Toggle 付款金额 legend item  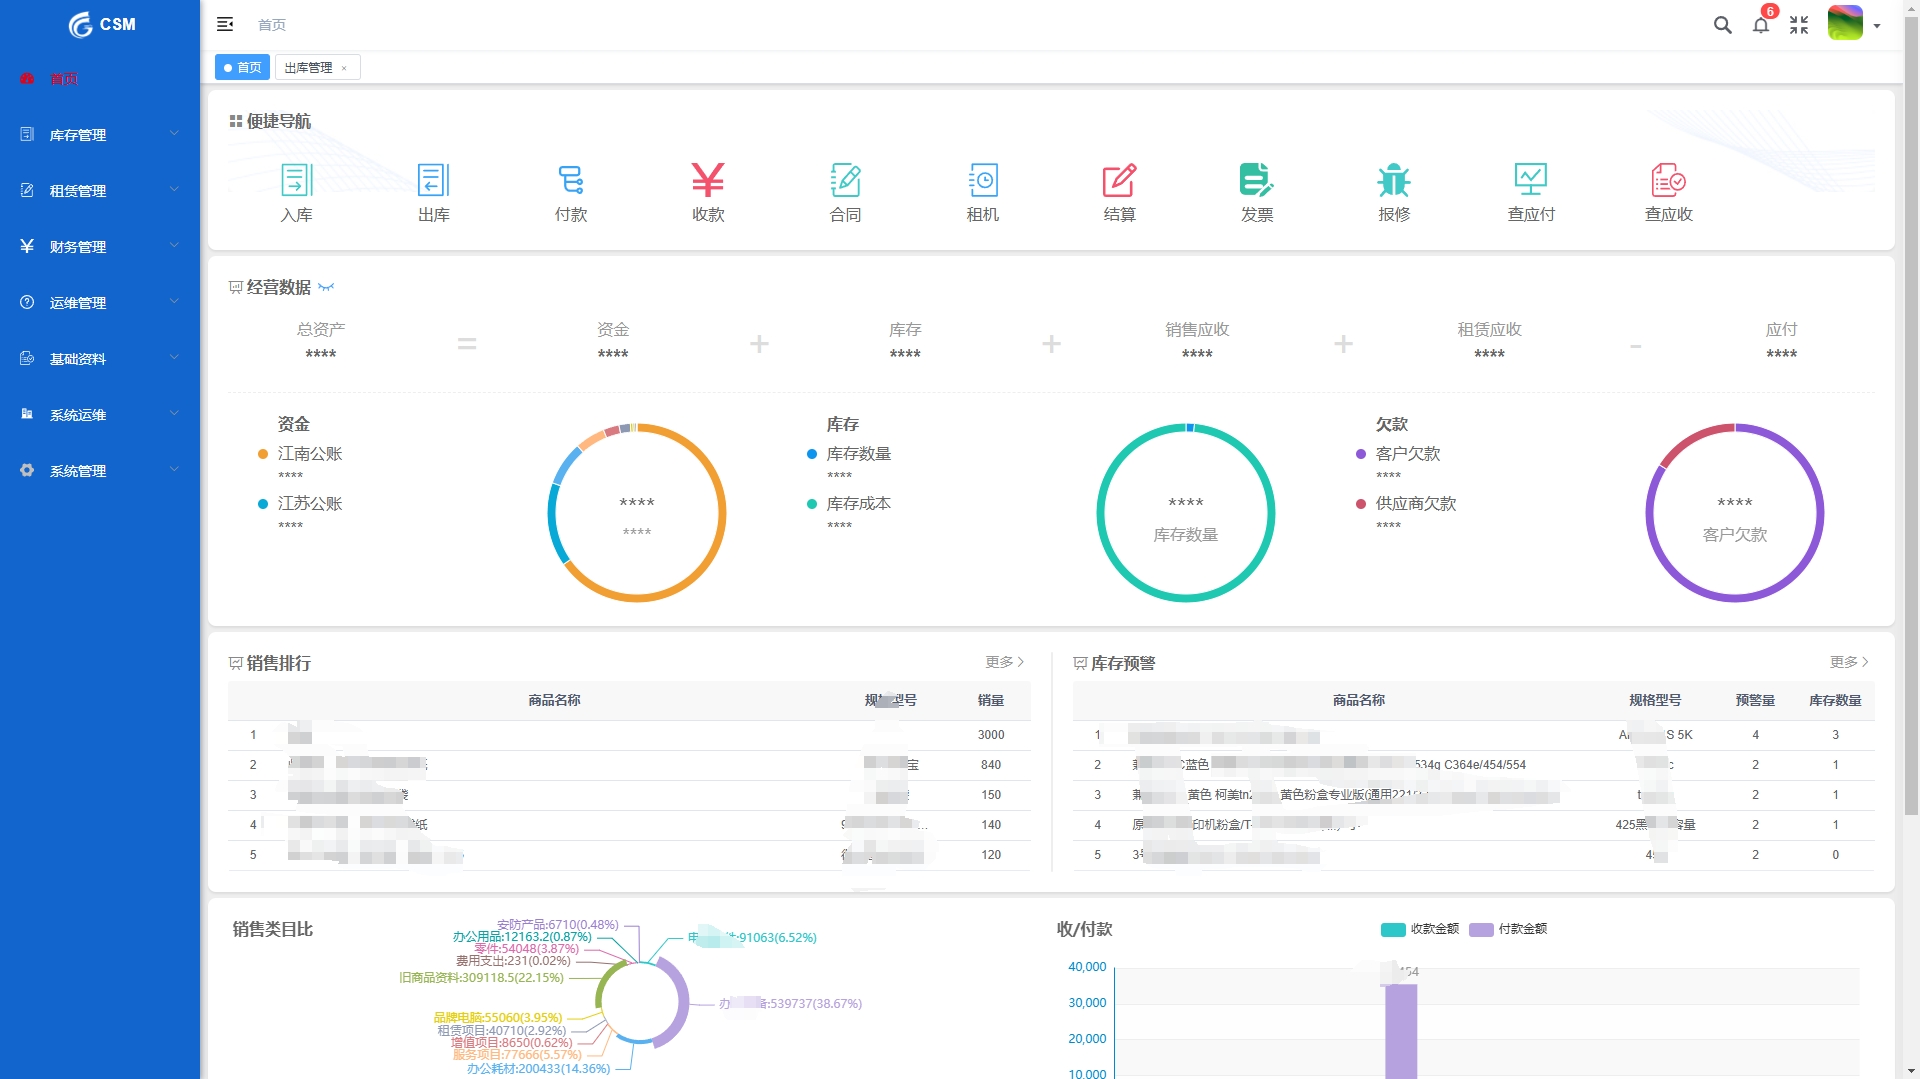tap(1507, 929)
